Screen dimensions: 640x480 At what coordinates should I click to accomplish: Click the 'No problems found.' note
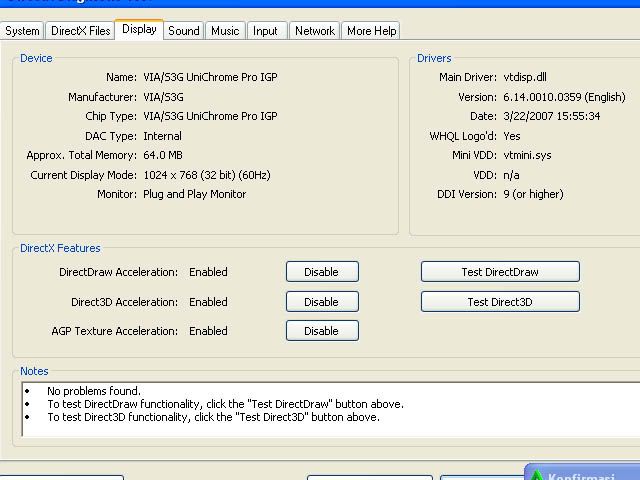tap(94, 391)
